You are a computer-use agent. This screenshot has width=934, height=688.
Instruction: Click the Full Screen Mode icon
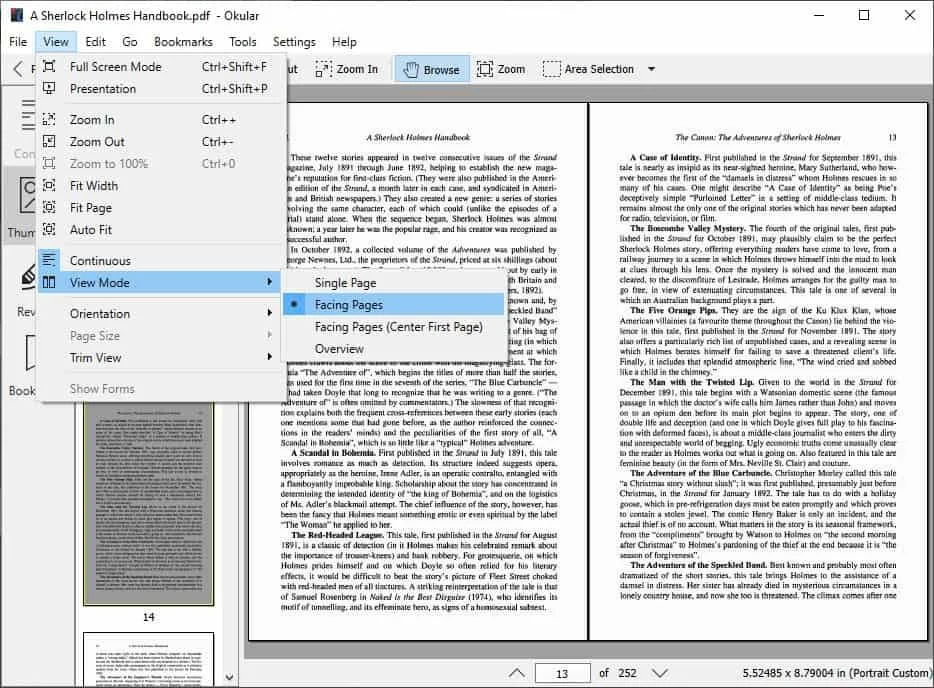click(49, 66)
